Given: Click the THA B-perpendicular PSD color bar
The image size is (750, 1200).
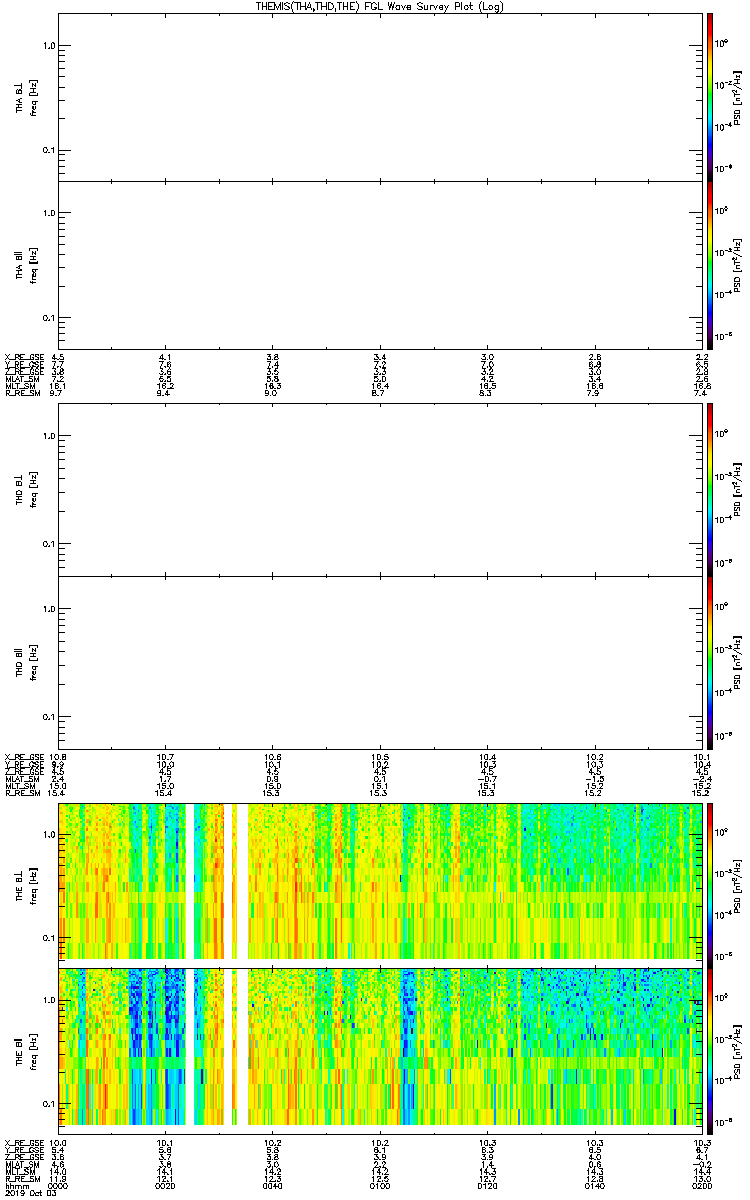Looking at the screenshot, I should pos(710,96).
